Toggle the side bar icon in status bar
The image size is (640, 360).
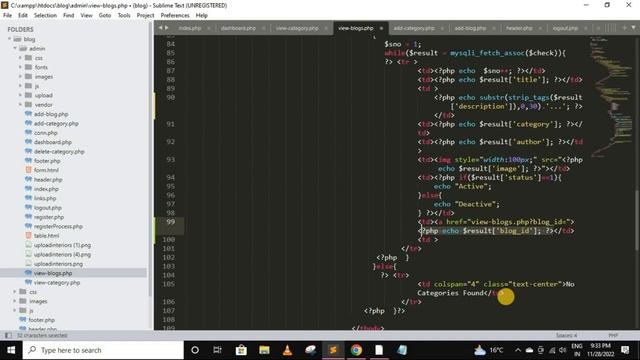coord(8,336)
